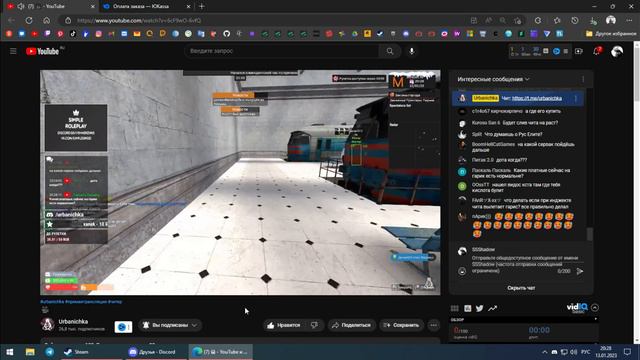Open the browser settings three-dot menu
The width and height of the screenshot is (640, 360).
630,20
